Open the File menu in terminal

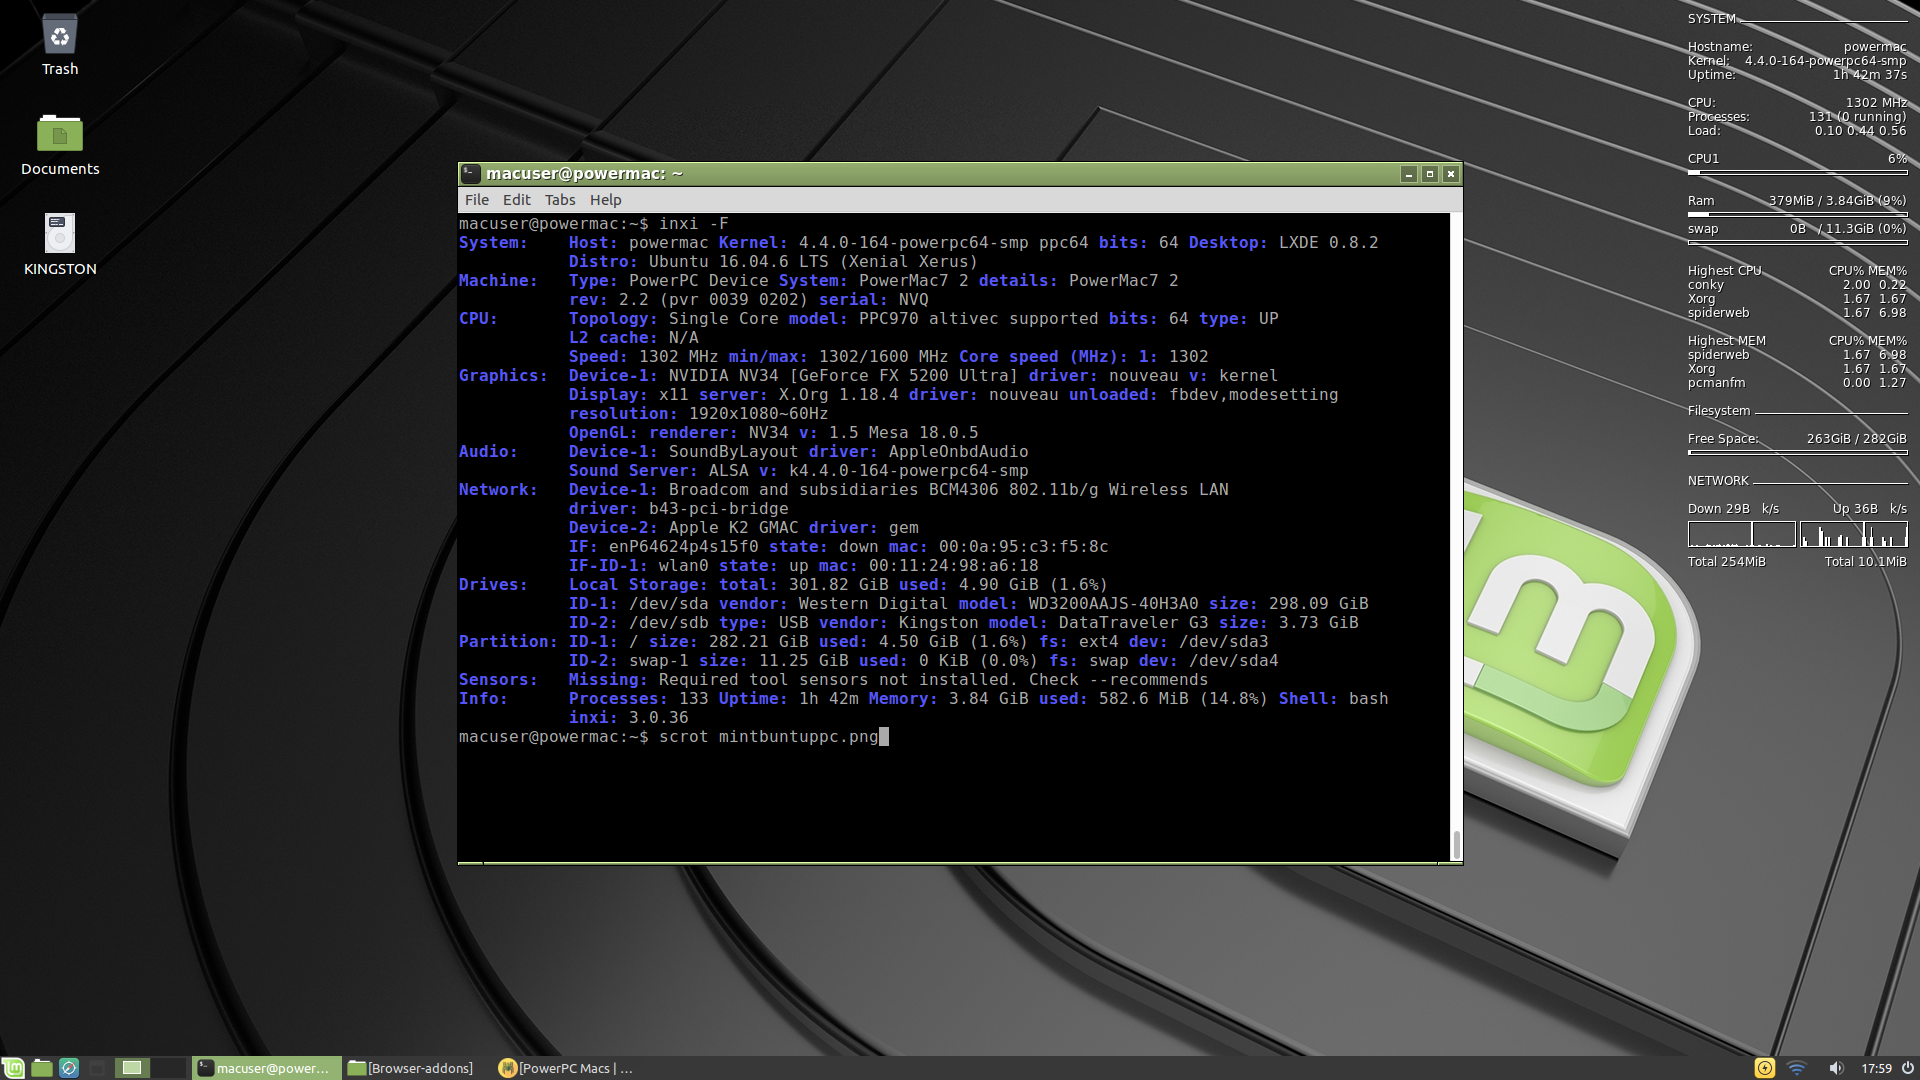476,200
